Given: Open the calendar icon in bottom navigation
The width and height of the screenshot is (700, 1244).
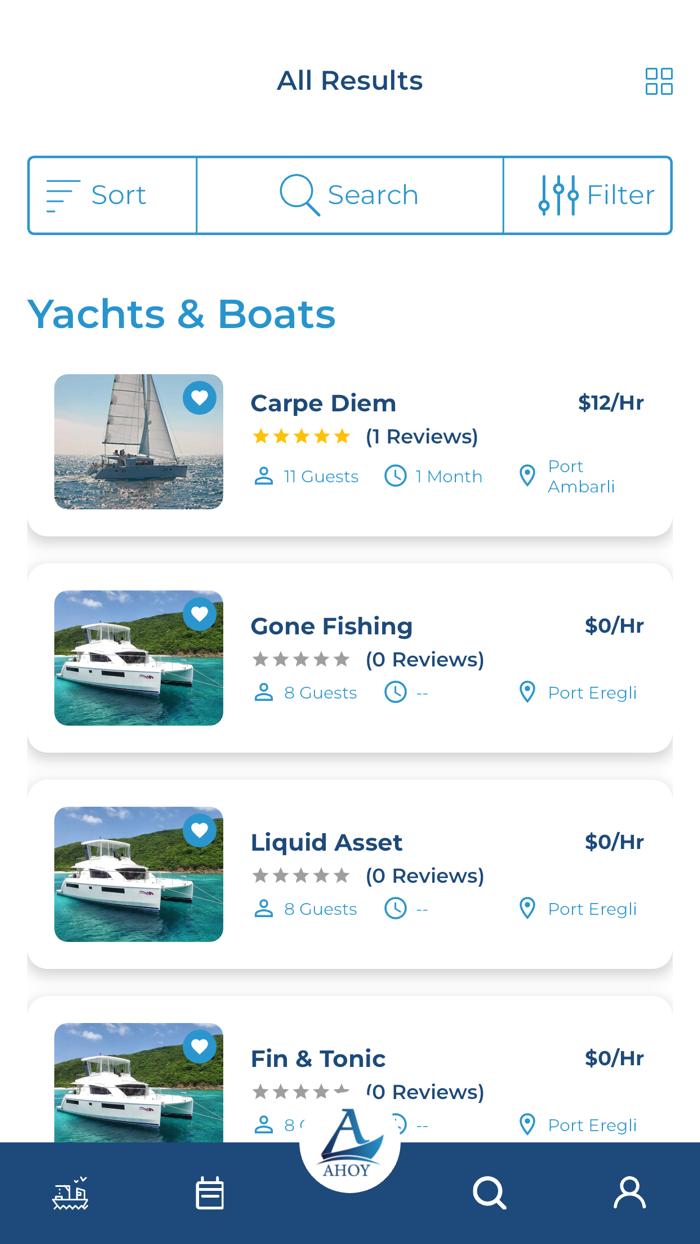Looking at the screenshot, I should (x=209, y=1192).
